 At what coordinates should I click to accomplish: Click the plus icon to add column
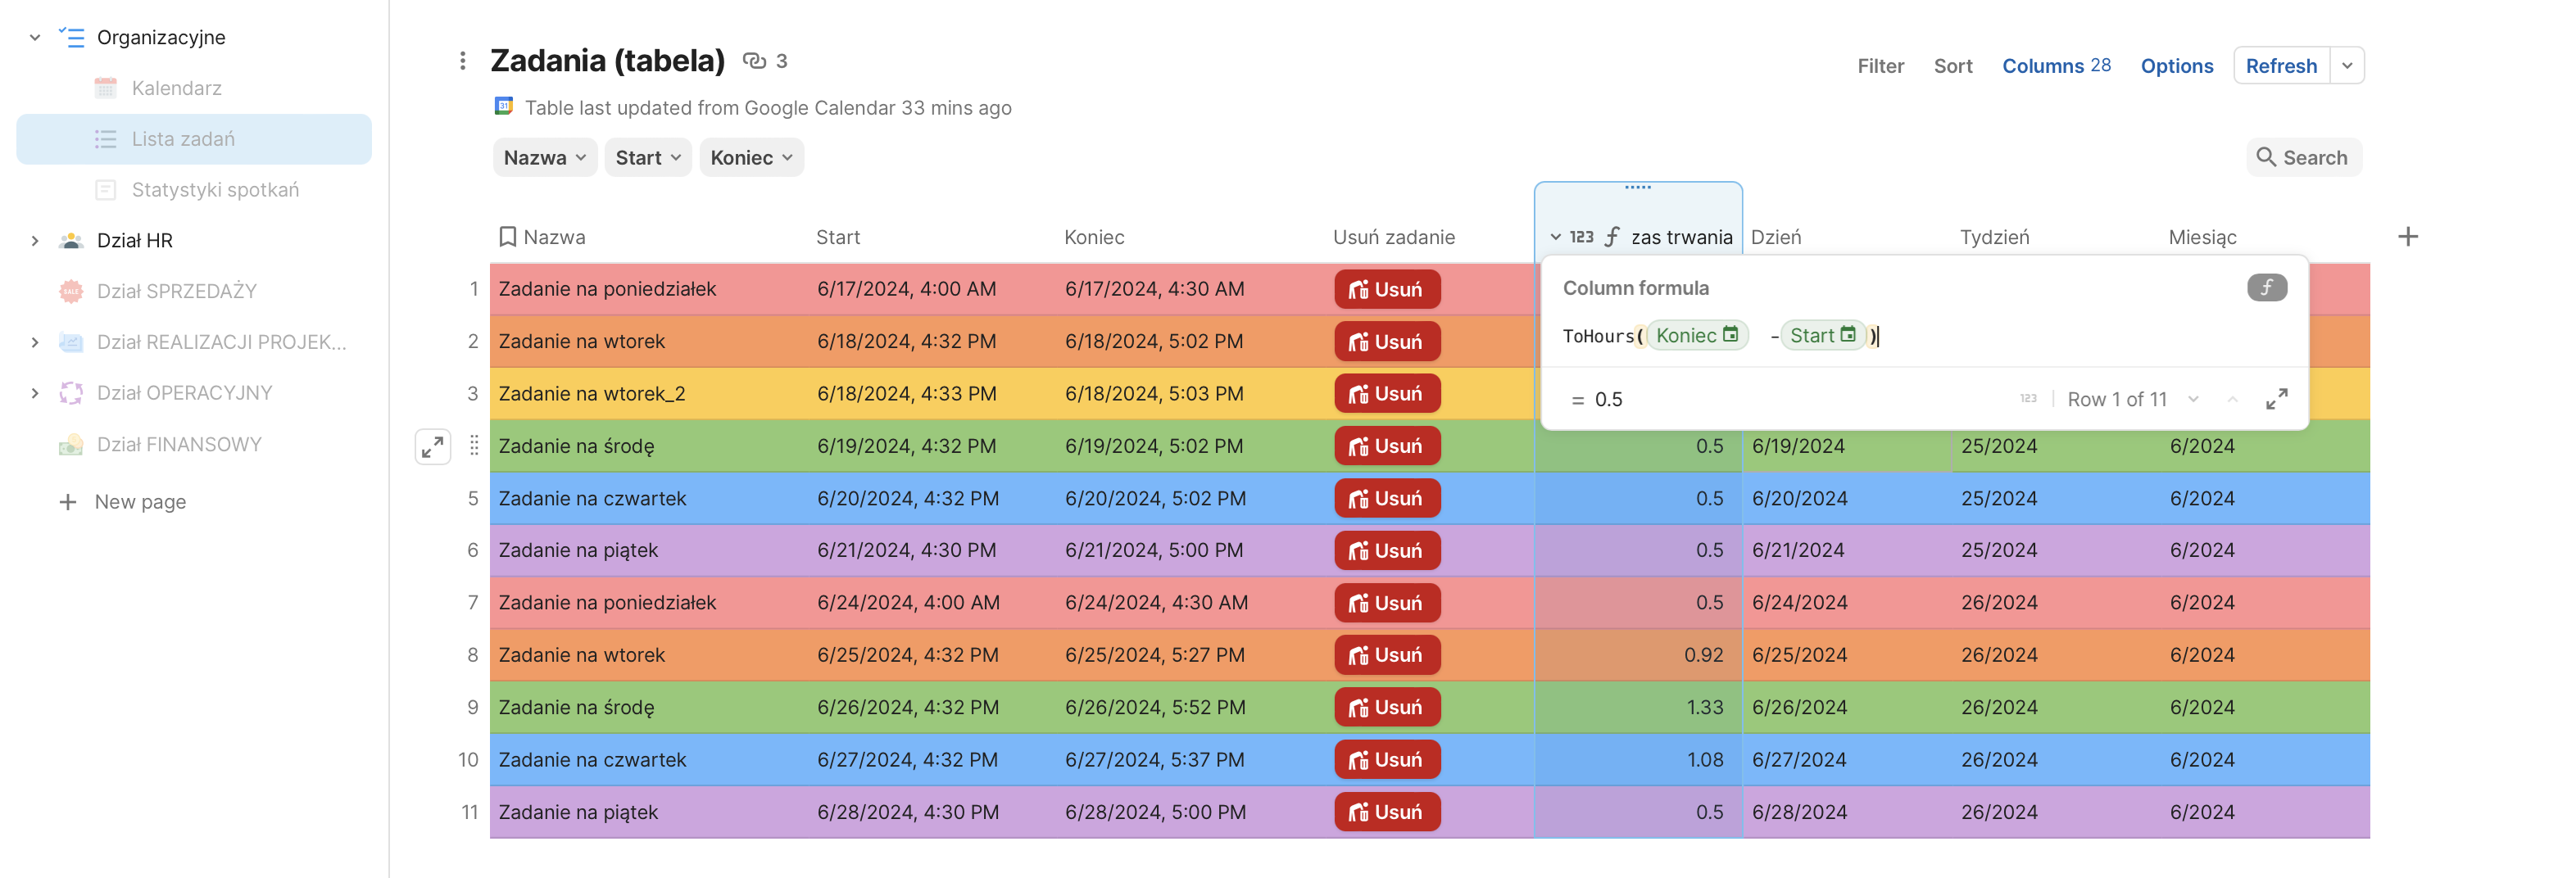(x=2407, y=237)
